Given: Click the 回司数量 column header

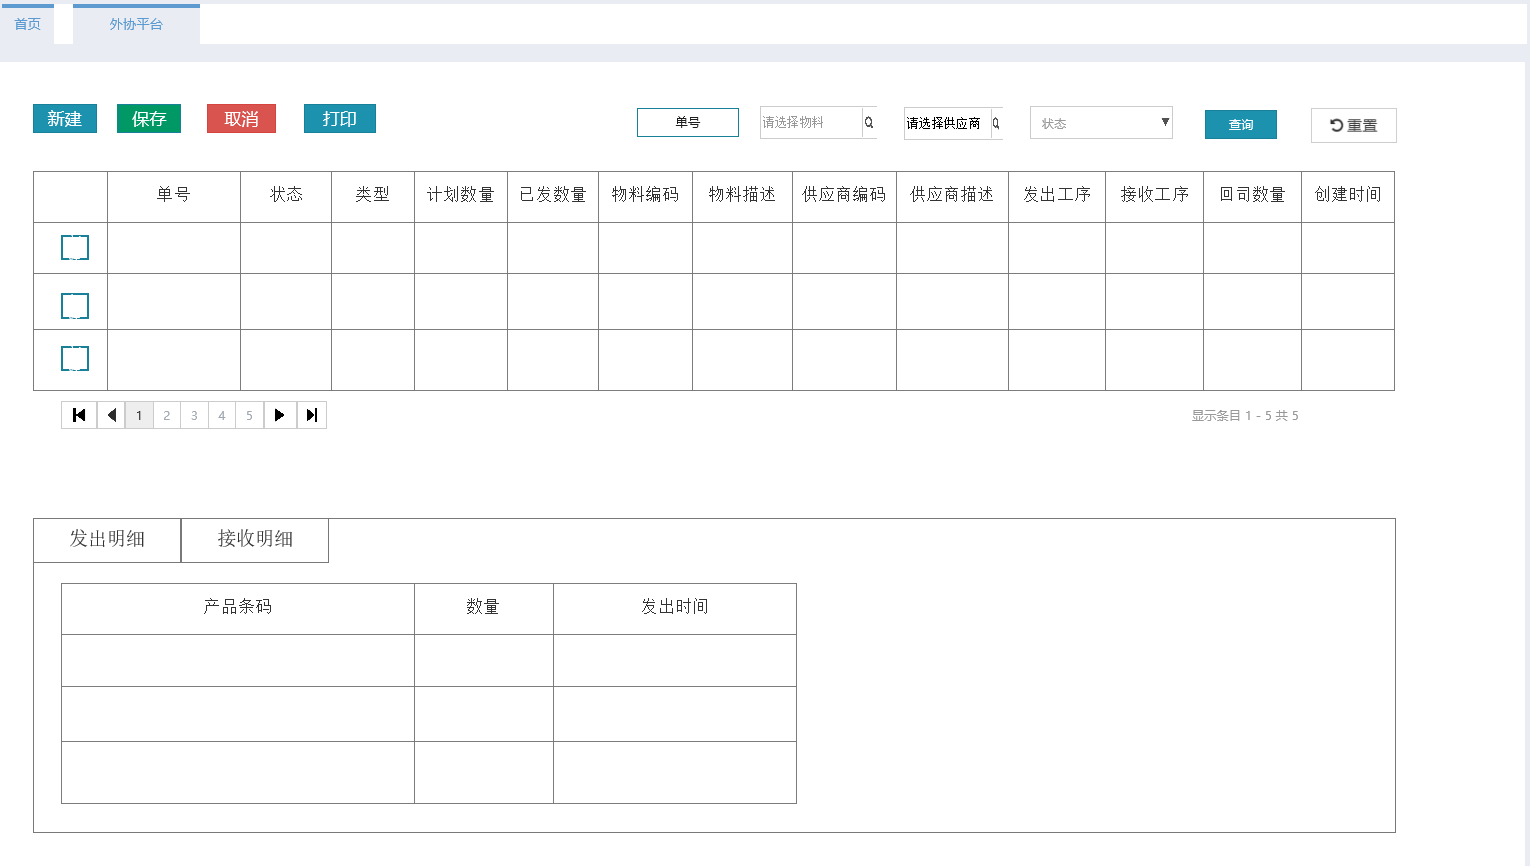Looking at the screenshot, I should pyautogui.click(x=1253, y=196).
